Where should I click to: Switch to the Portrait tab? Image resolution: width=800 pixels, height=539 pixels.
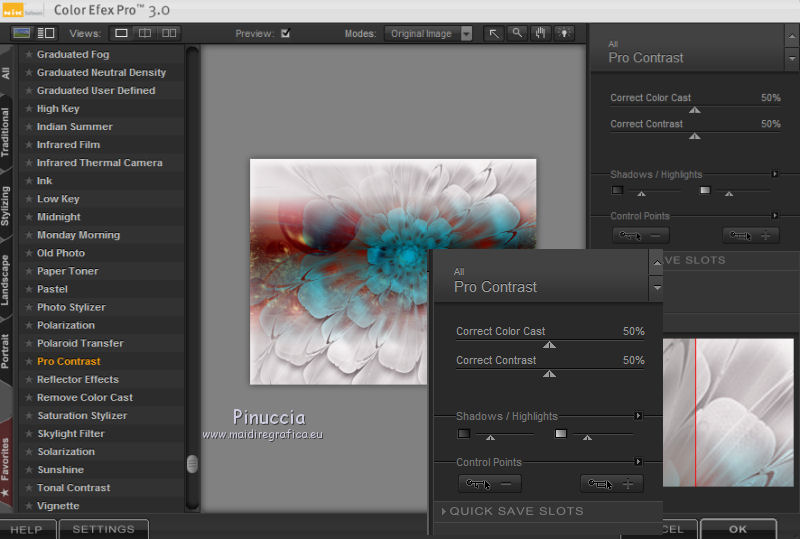6,351
